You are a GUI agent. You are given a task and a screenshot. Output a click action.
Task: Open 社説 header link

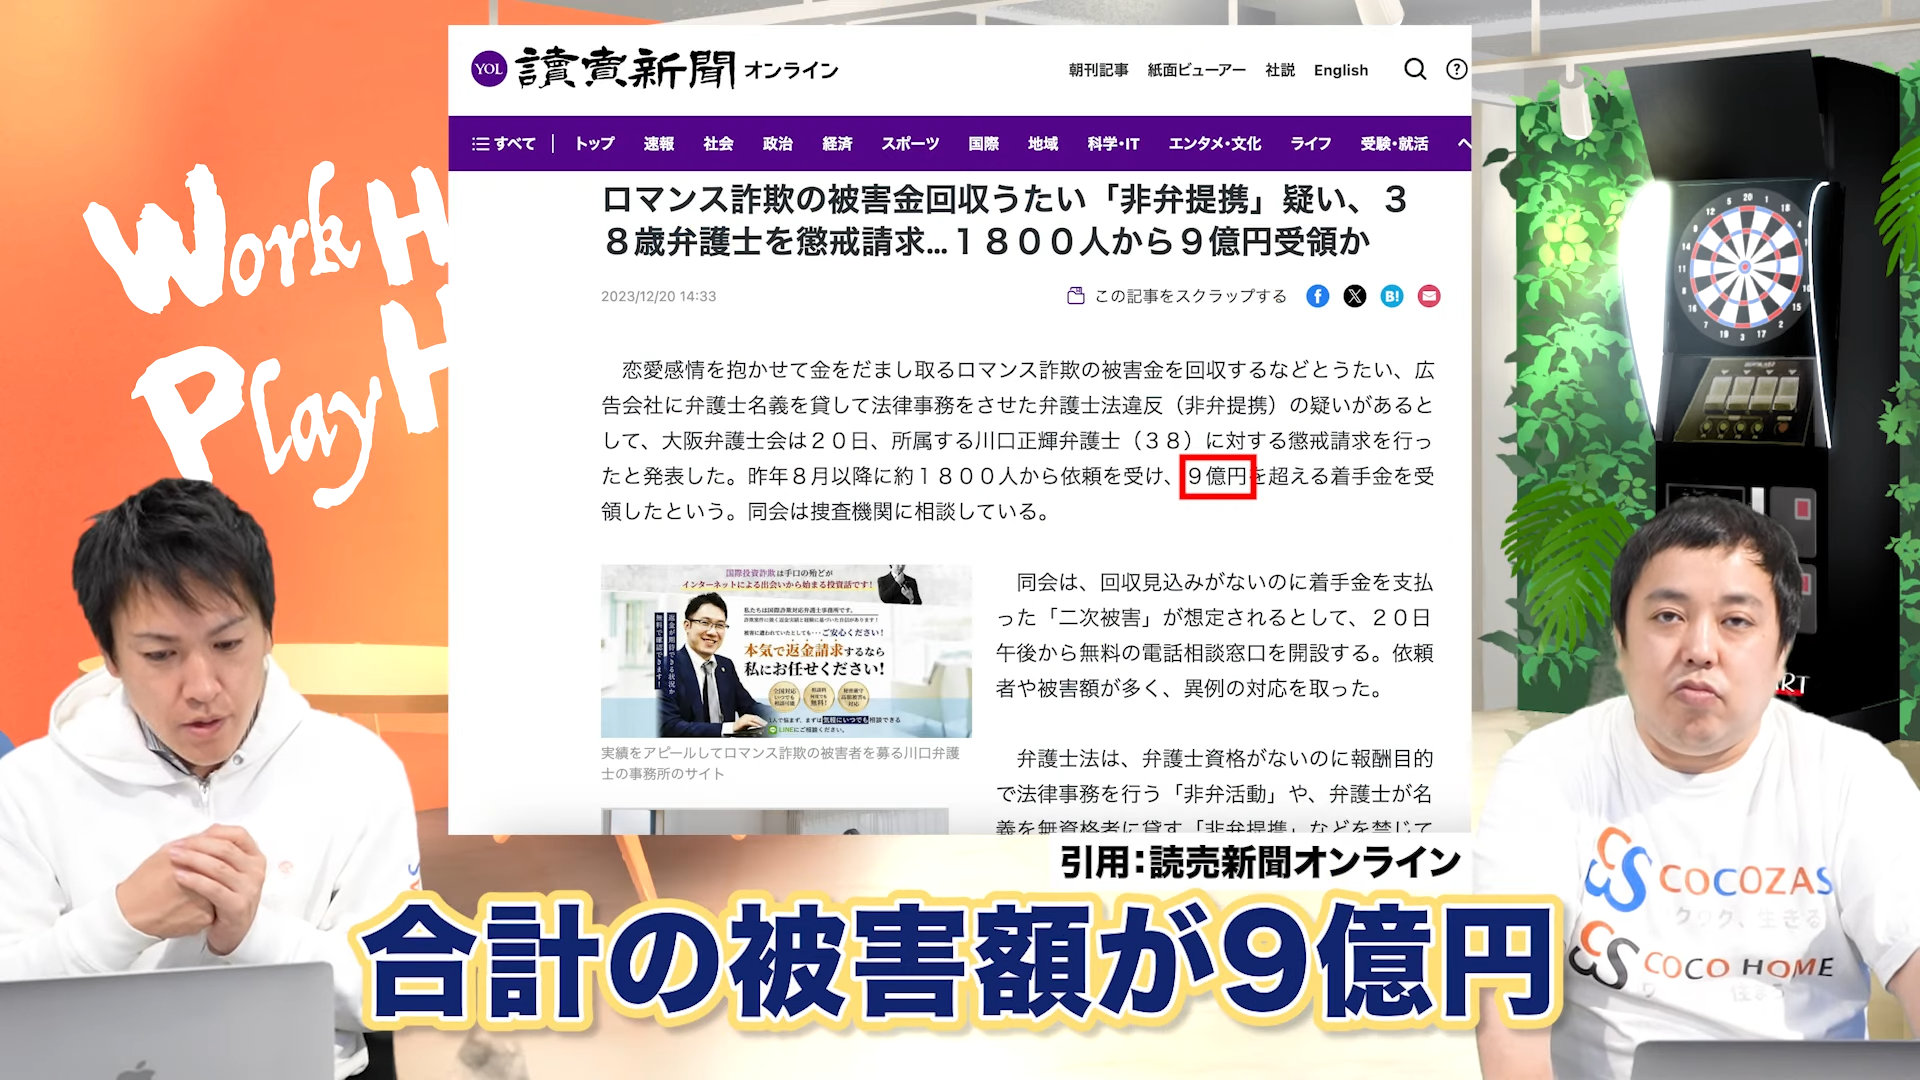tap(1280, 70)
